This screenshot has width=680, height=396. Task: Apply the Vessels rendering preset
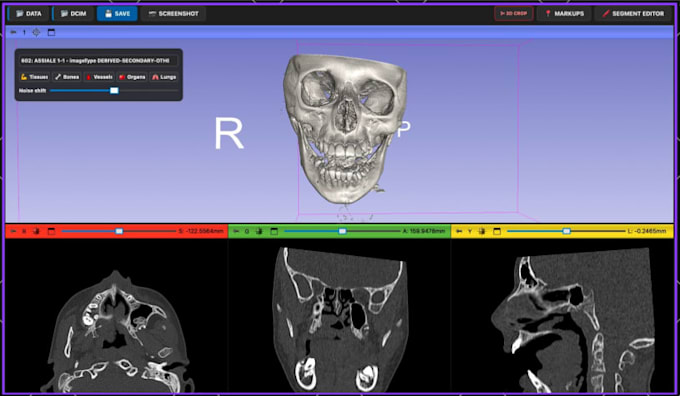point(99,77)
